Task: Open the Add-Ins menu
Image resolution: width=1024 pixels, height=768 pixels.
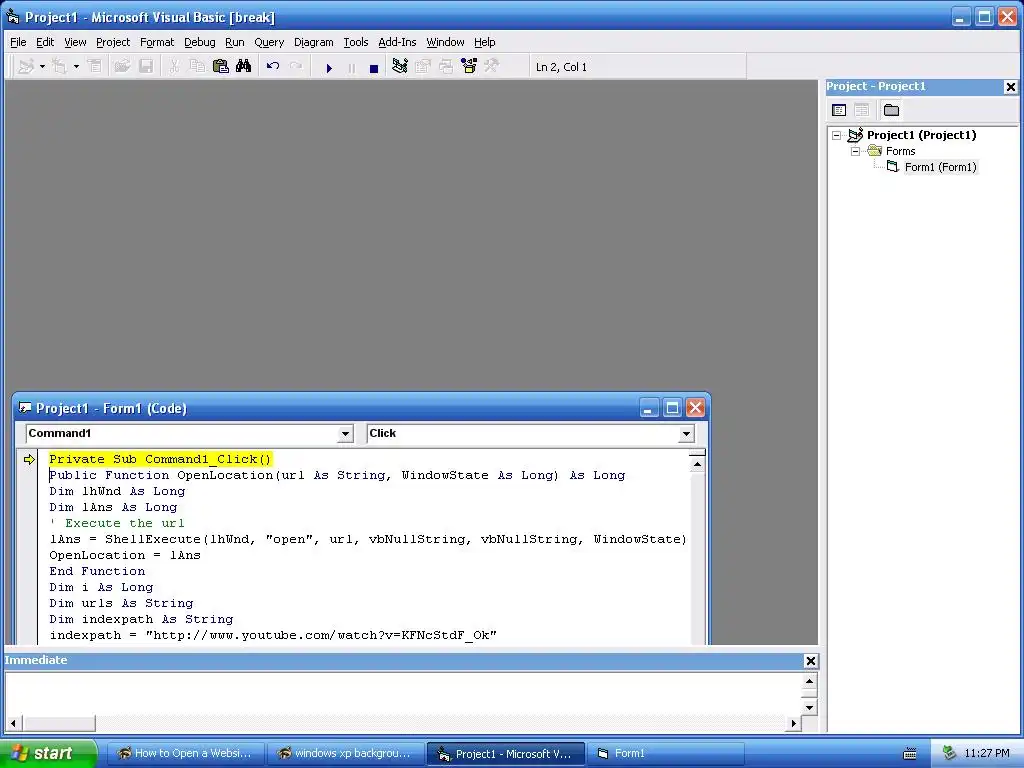Action: (x=397, y=42)
